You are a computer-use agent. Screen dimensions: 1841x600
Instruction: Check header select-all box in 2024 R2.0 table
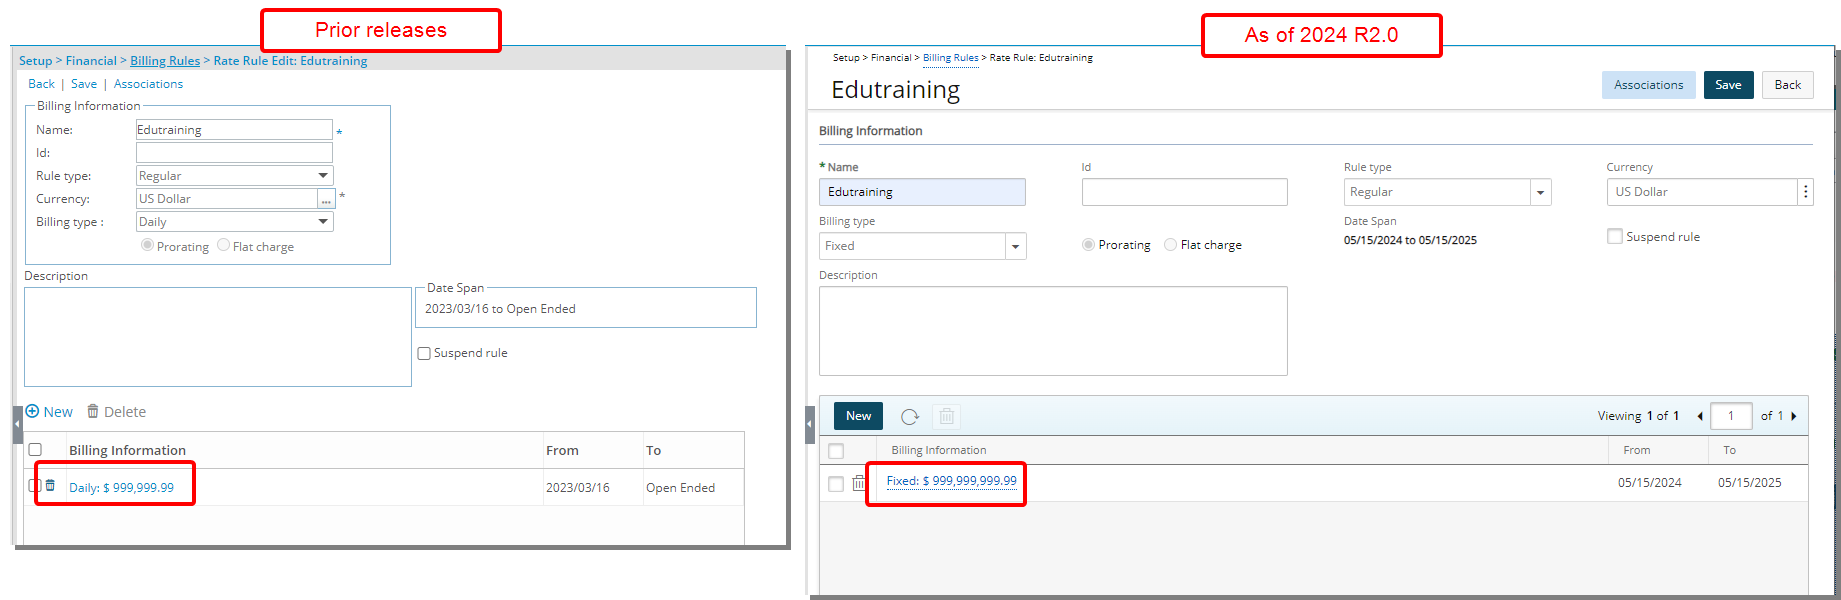(x=836, y=451)
